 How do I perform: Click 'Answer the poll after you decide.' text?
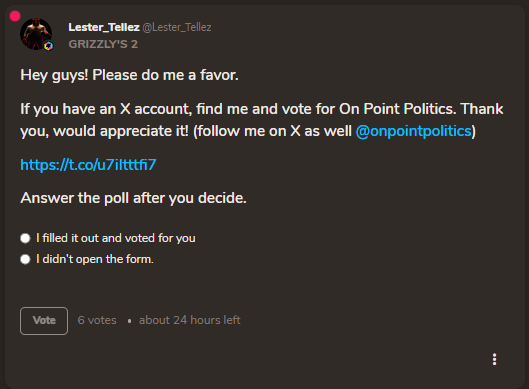pos(134,198)
